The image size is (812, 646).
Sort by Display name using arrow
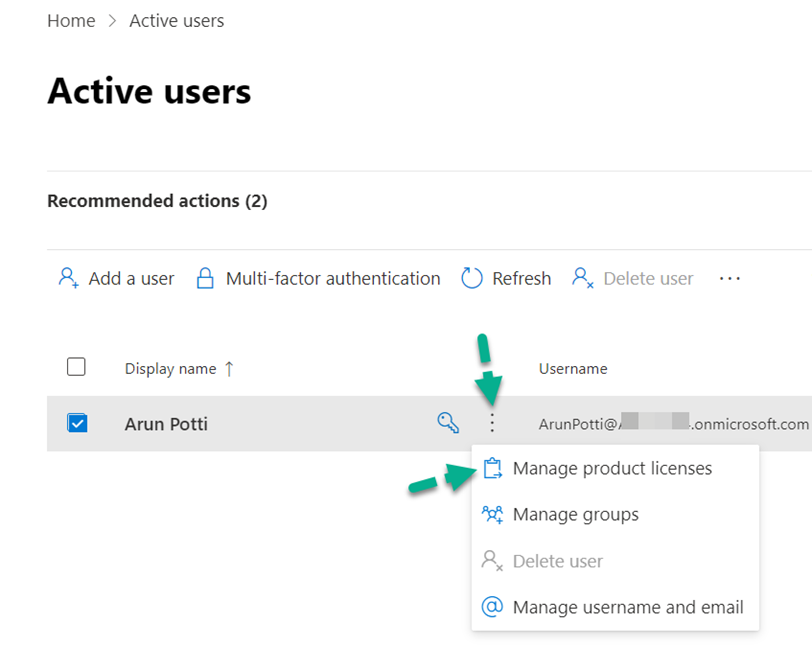click(229, 368)
